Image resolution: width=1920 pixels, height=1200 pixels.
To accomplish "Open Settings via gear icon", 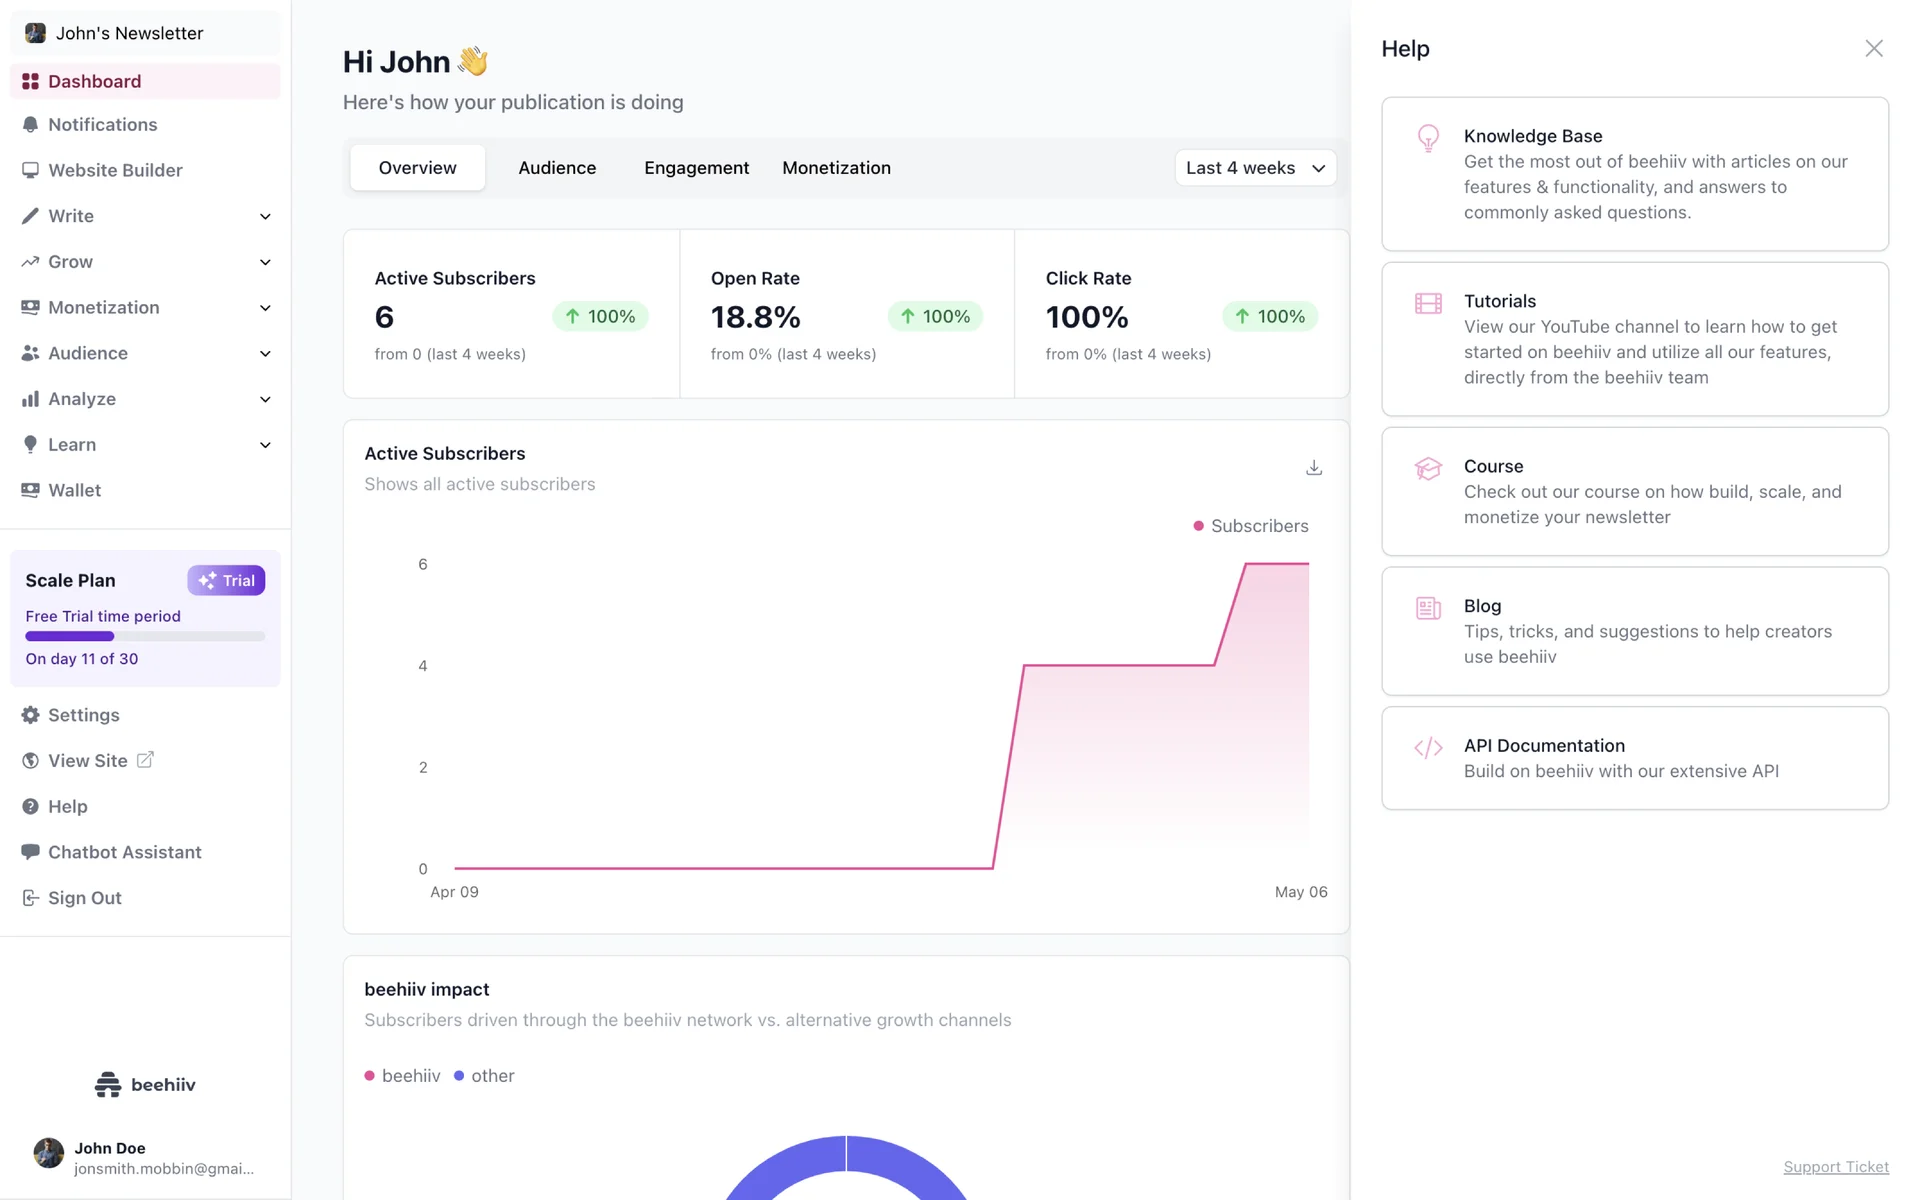I will tap(30, 715).
